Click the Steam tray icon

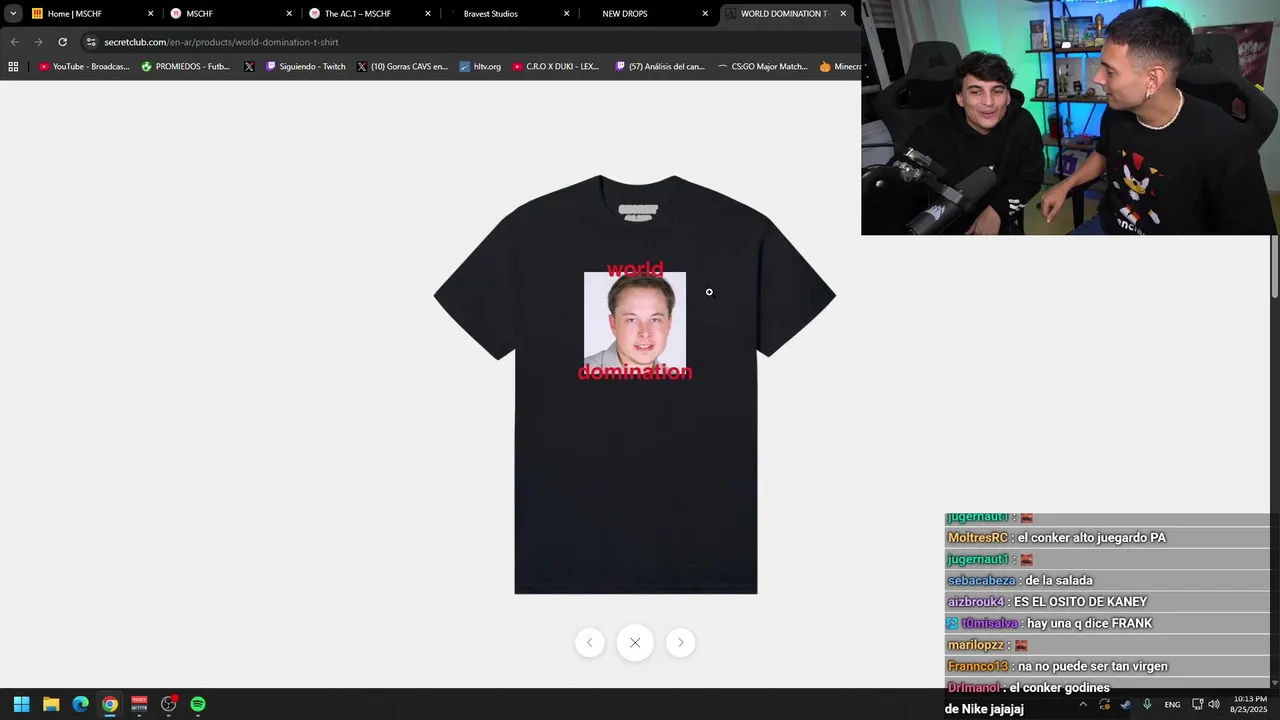tap(1126, 704)
